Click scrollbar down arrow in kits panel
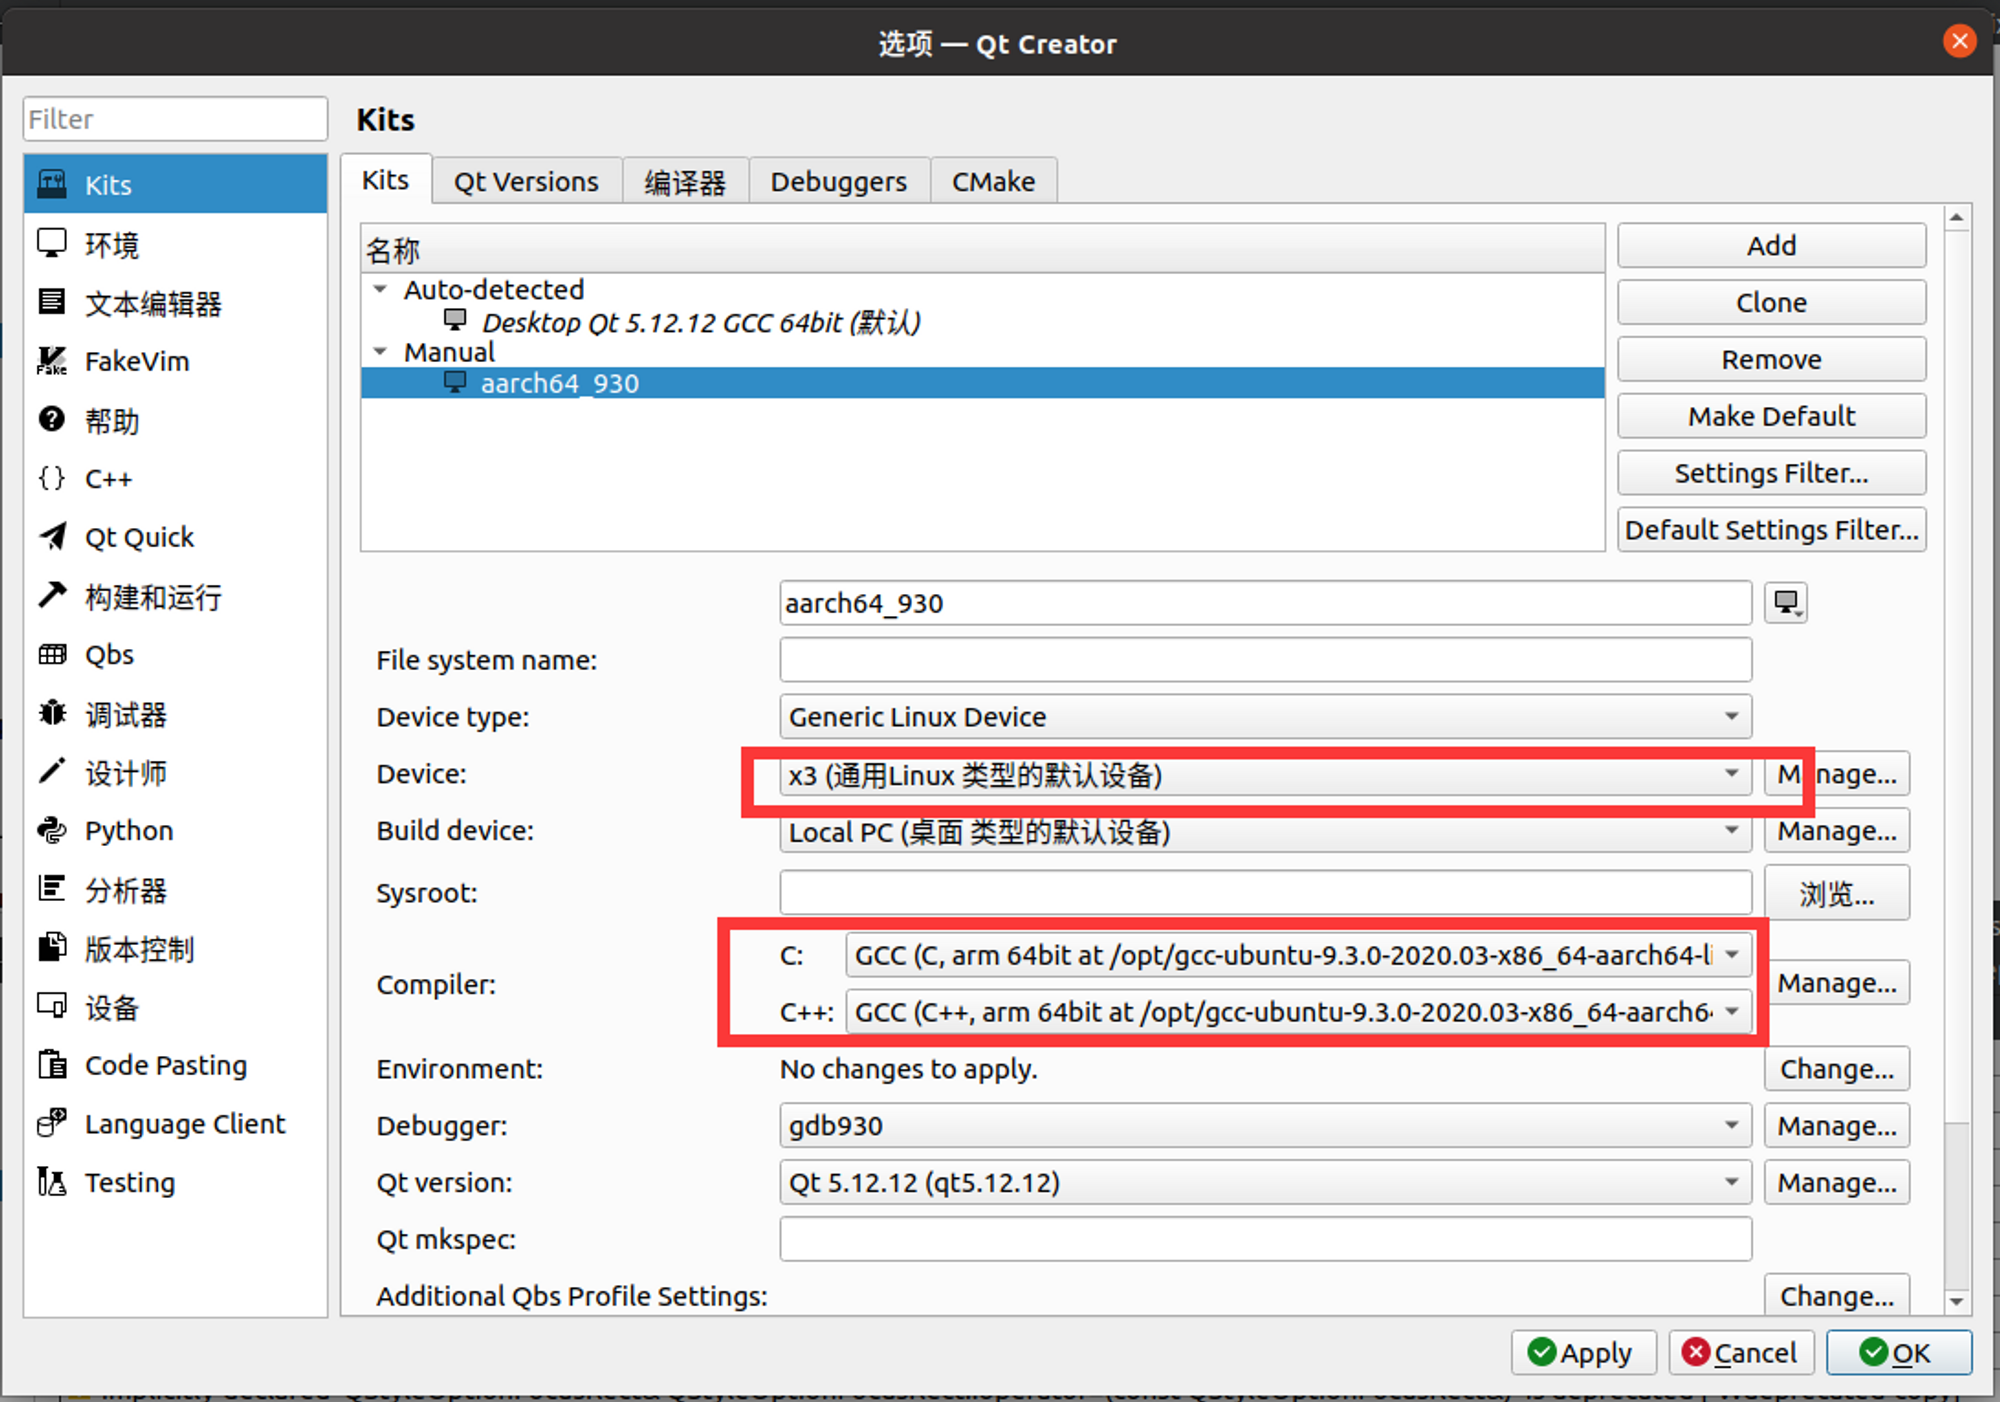 click(1957, 1301)
